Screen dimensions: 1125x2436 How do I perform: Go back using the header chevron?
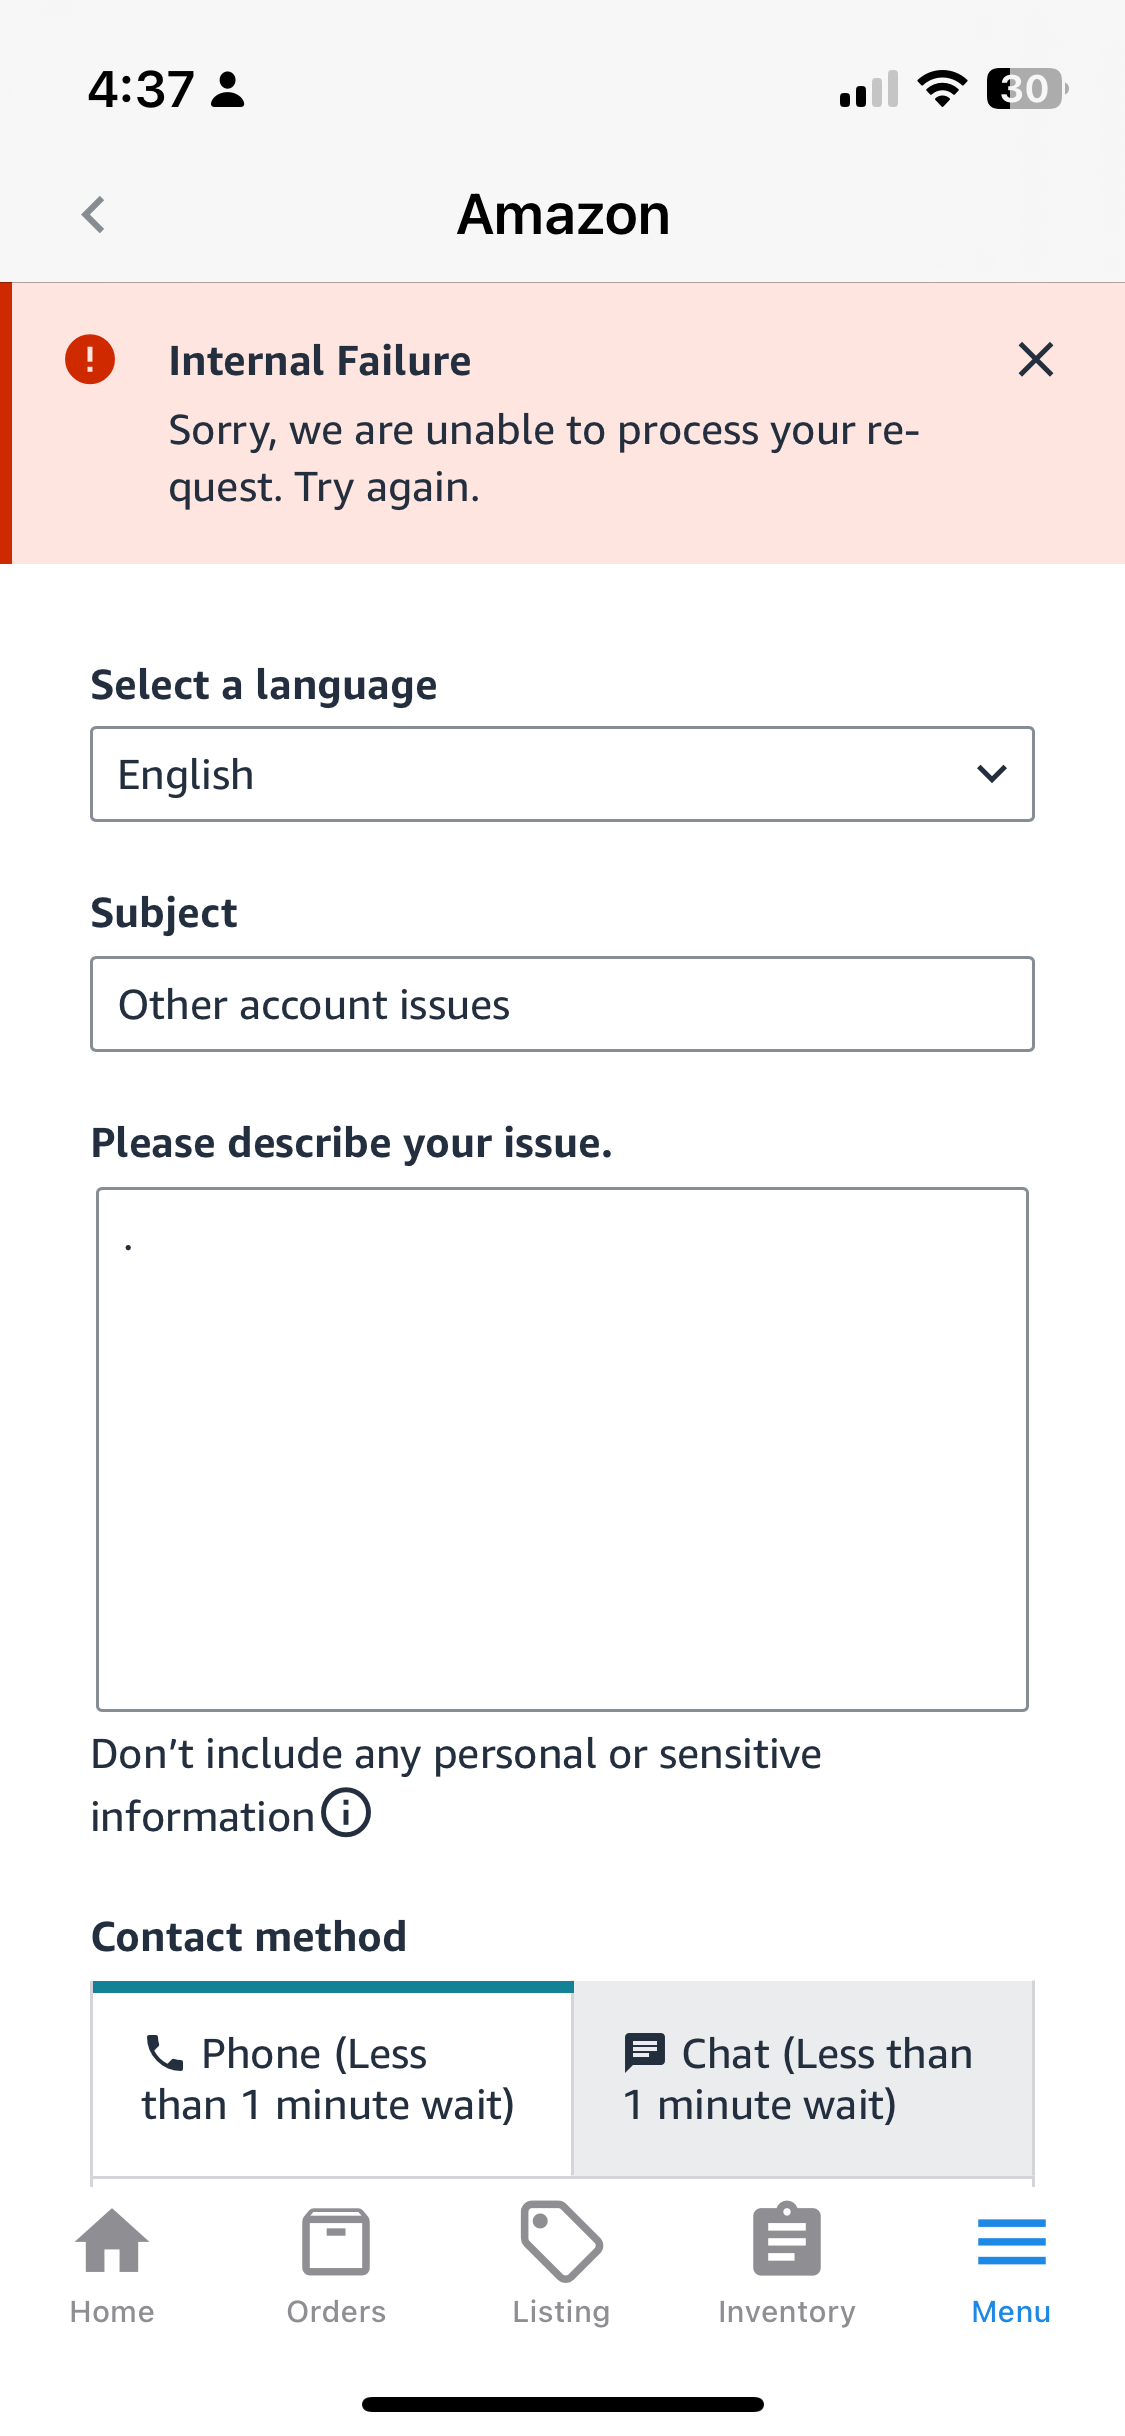click(x=93, y=214)
